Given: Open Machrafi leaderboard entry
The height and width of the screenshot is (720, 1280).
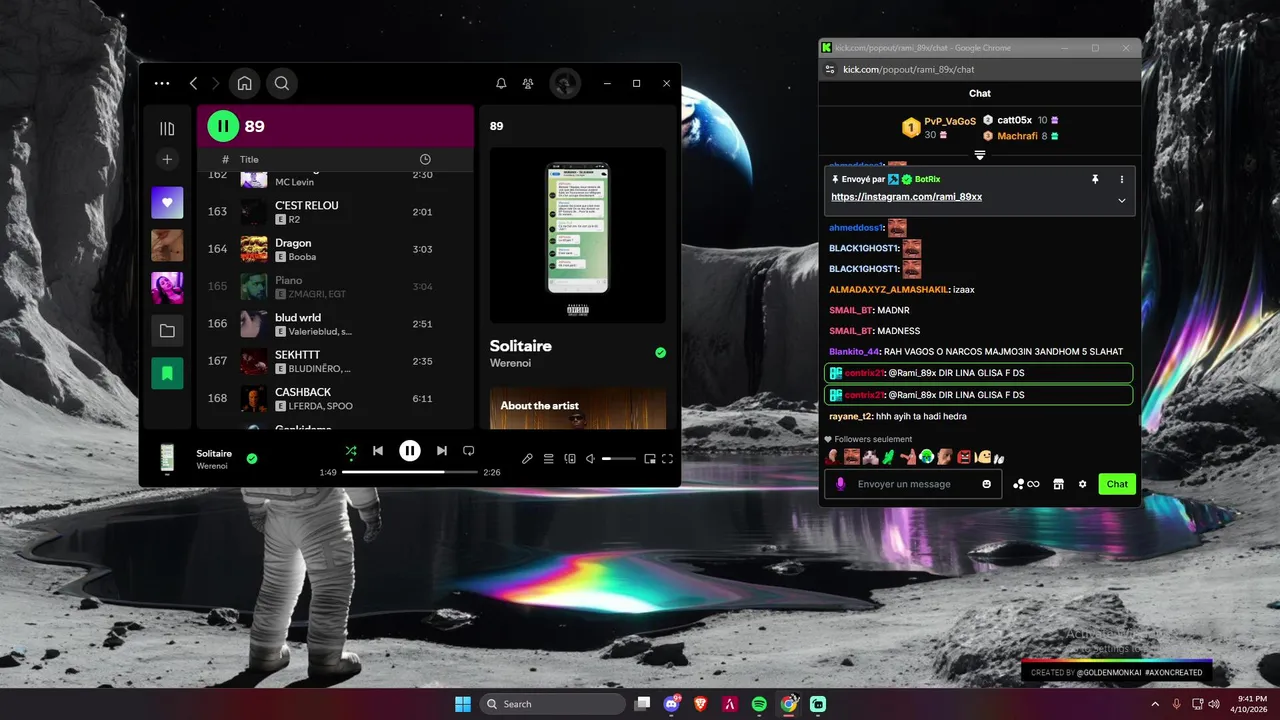Looking at the screenshot, I should coord(1021,136).
